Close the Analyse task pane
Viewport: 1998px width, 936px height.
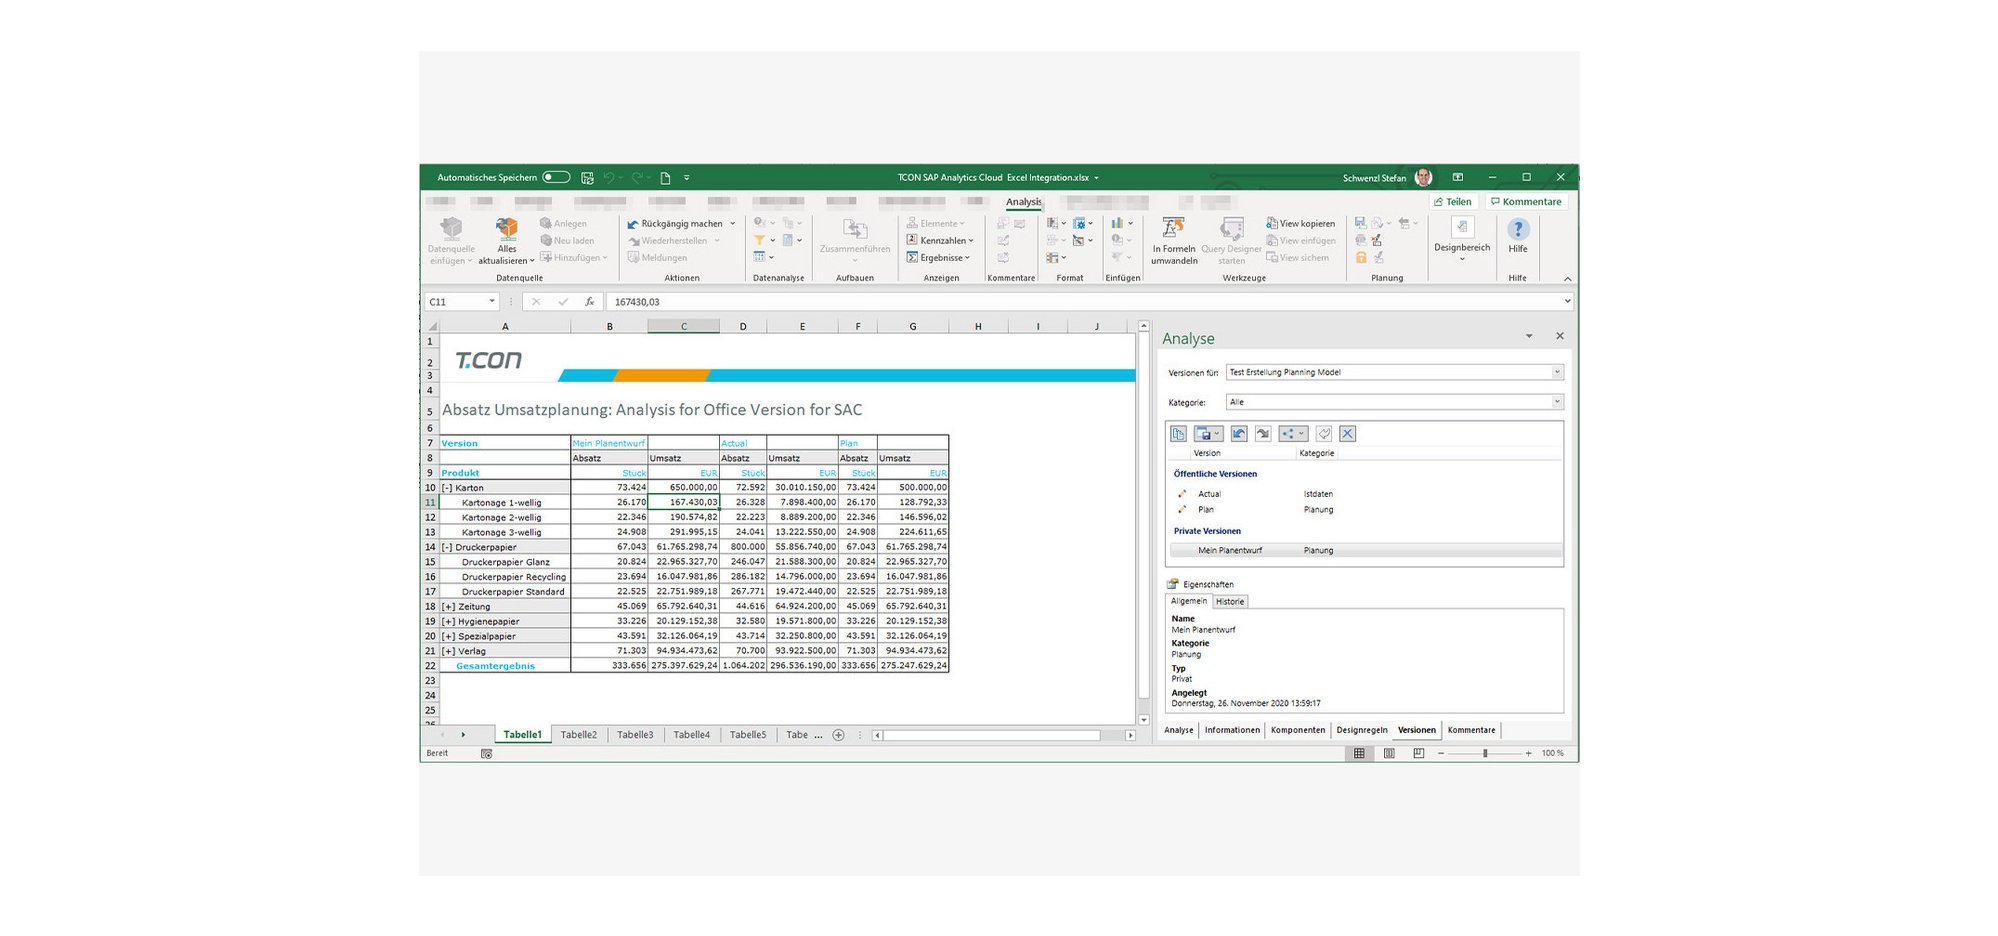tap(1560, 336)
